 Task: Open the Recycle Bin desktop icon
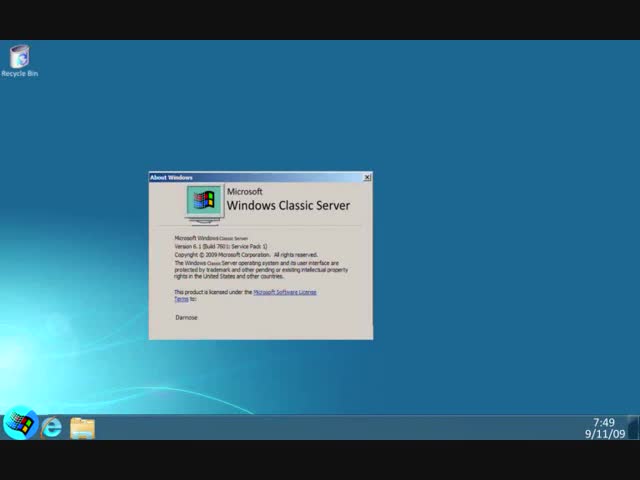(x=19, y=61)
